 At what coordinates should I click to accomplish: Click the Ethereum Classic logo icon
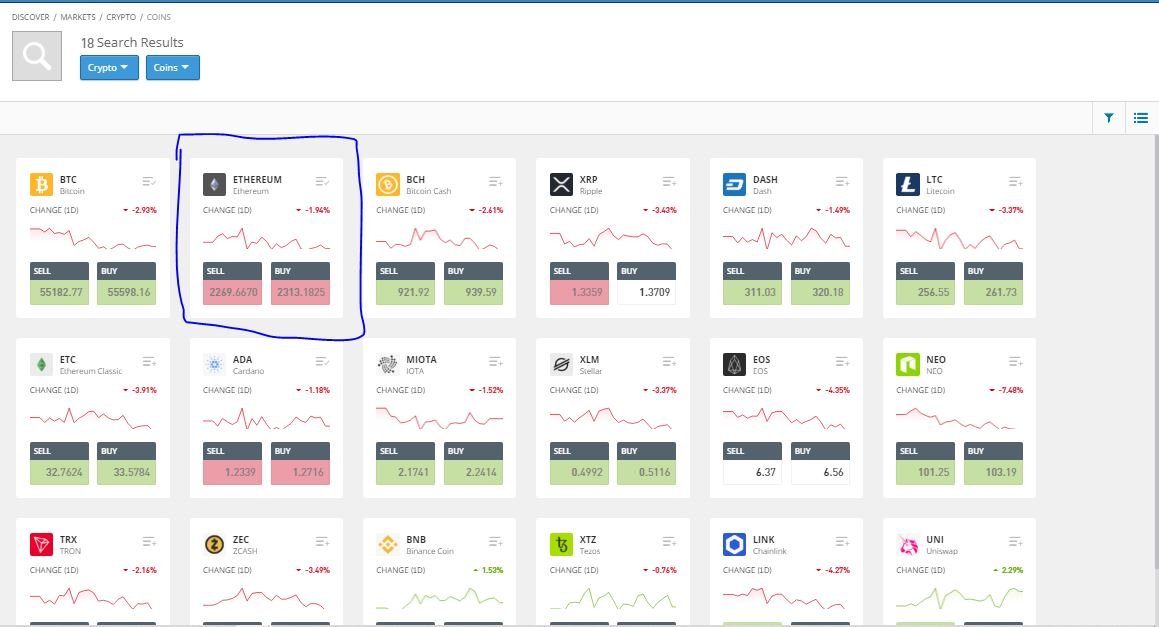pos(41,365)
